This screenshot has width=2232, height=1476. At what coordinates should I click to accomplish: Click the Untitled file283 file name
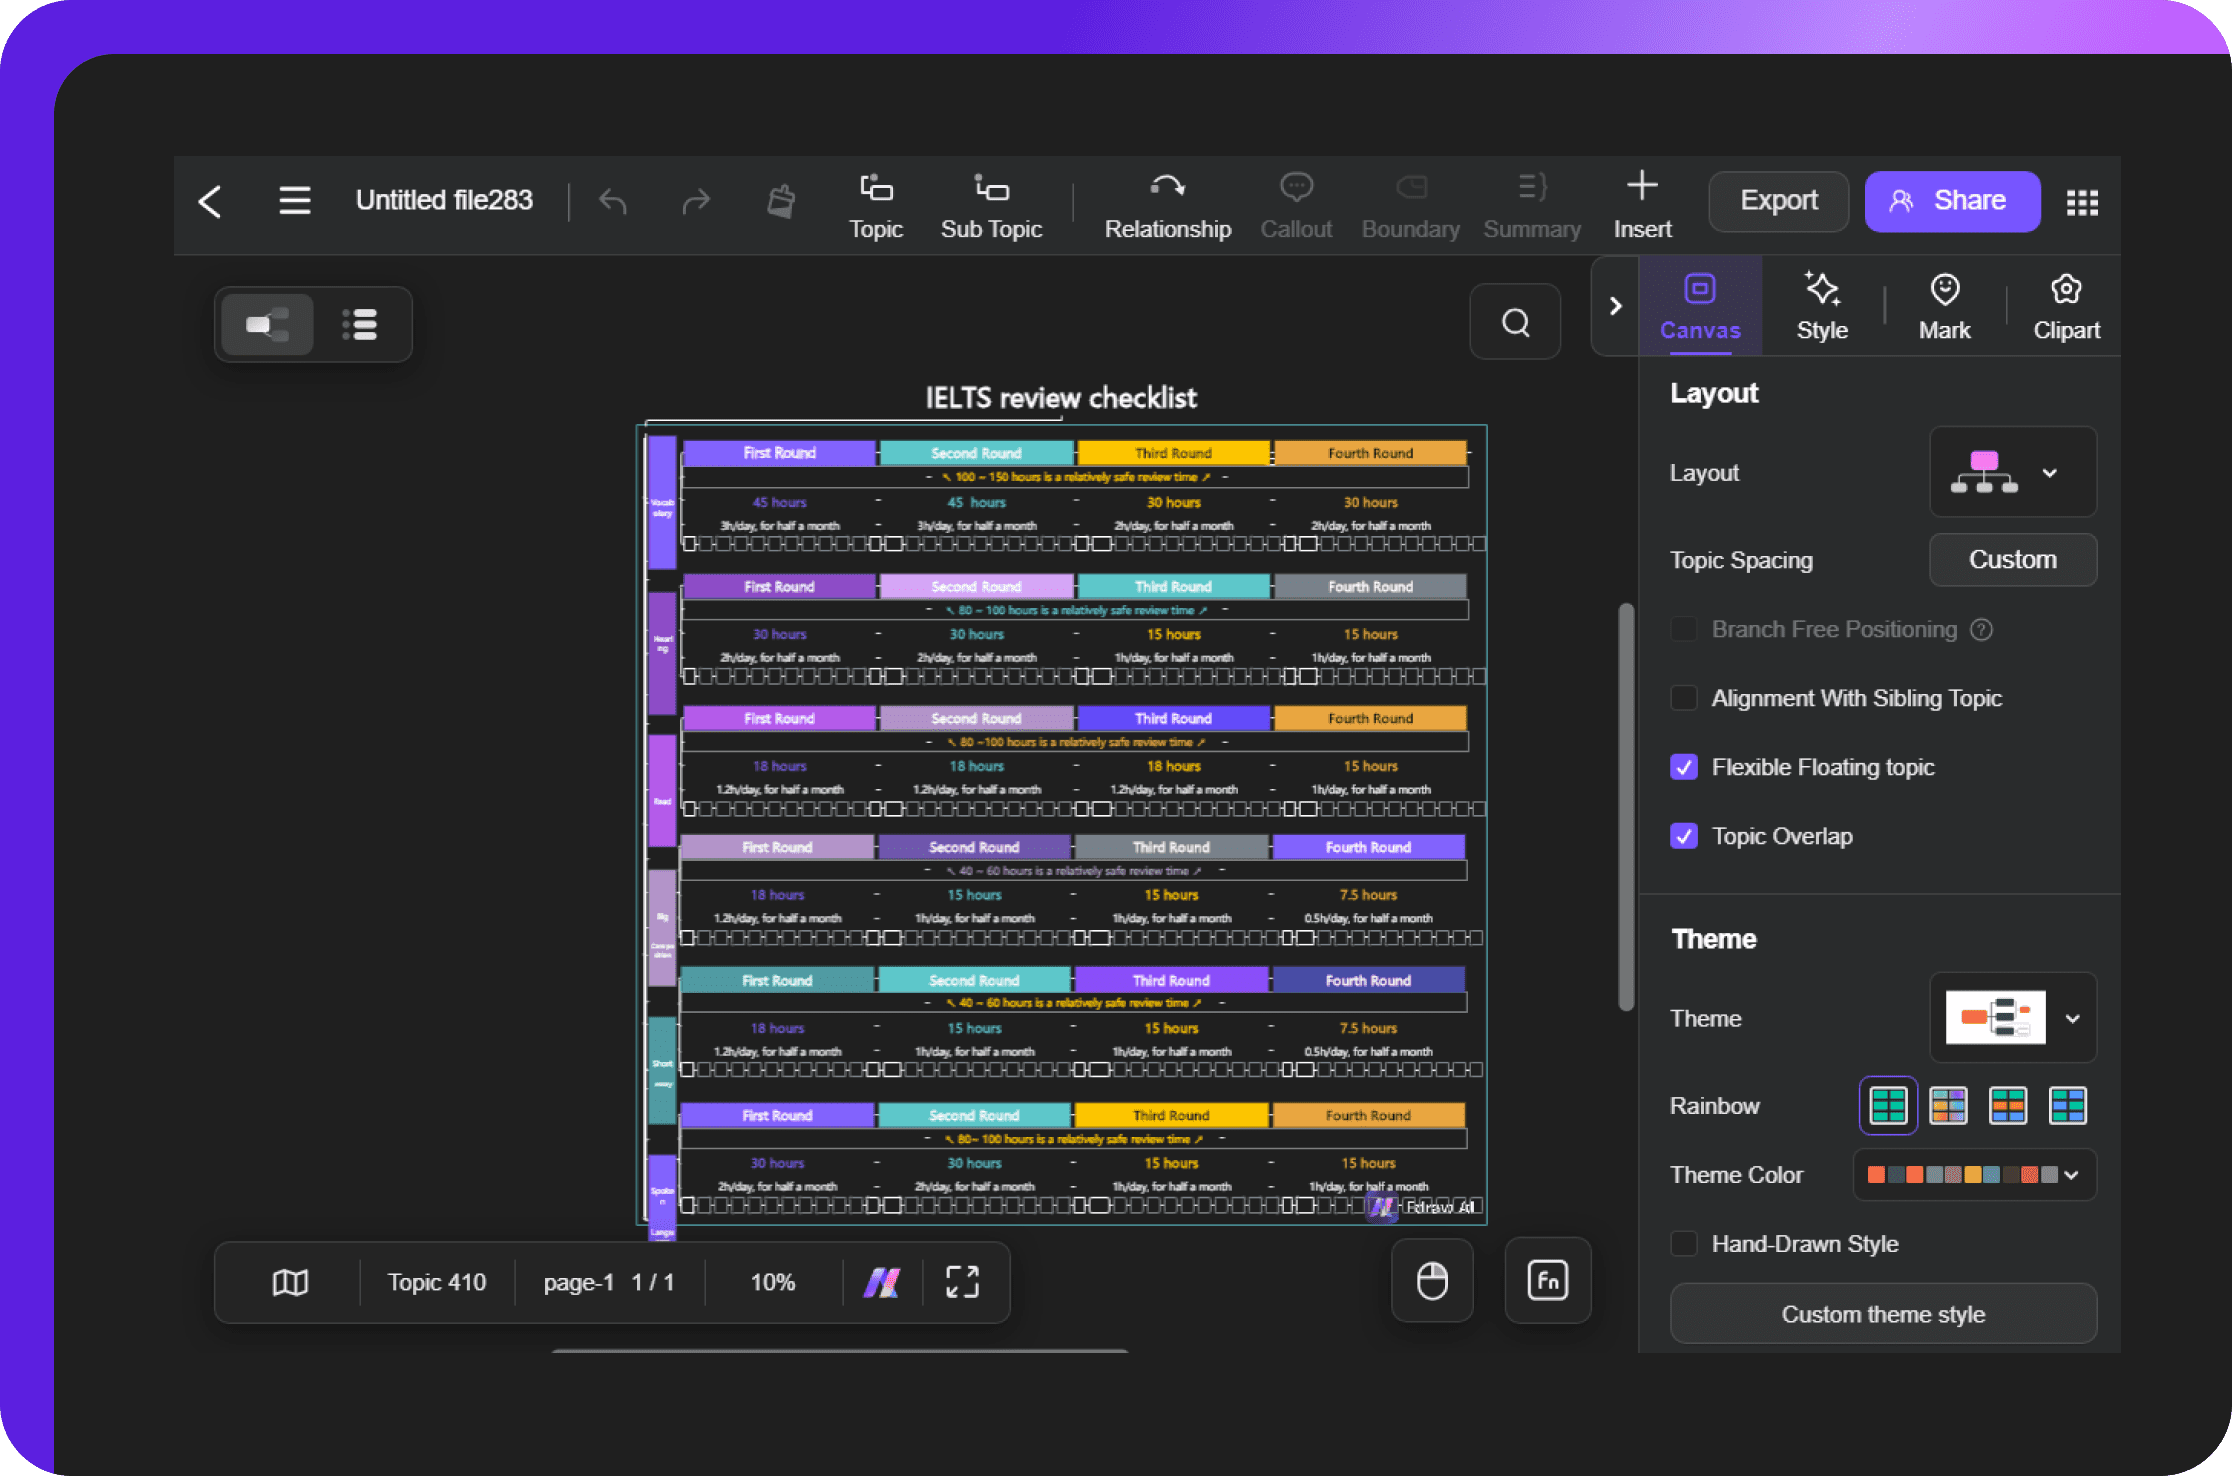pos(444,200)
